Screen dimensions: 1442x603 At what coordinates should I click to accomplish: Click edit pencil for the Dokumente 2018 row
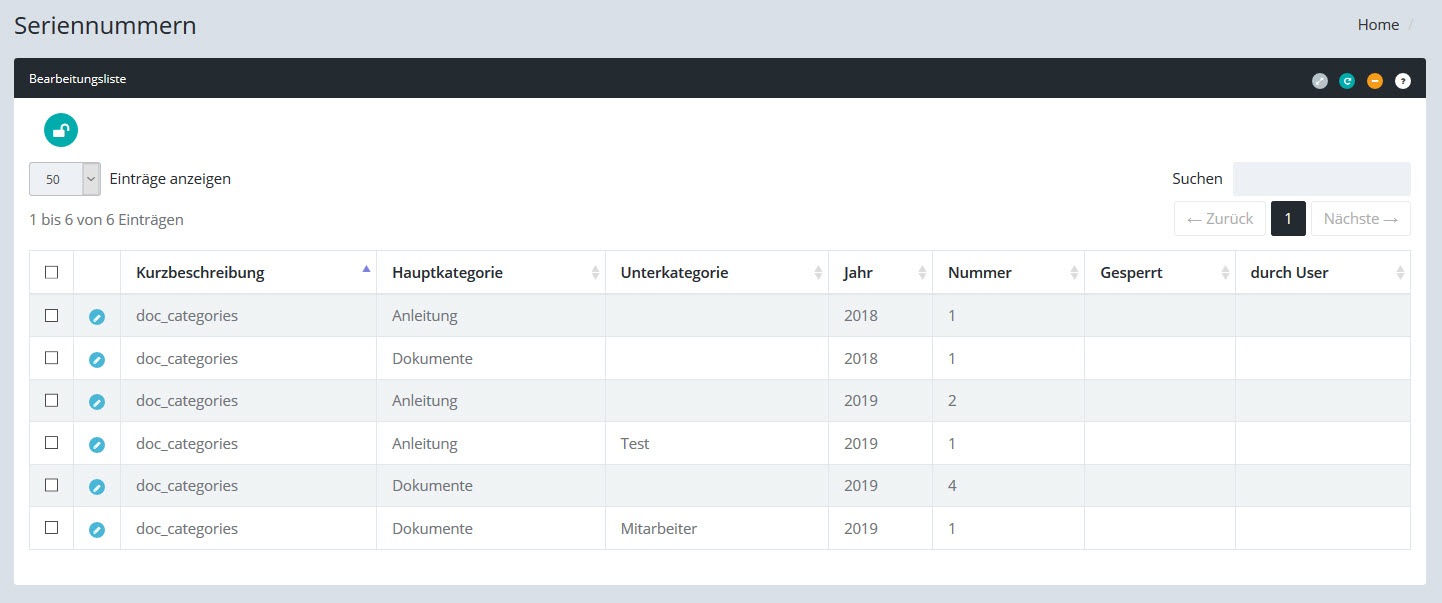tap(97, 360)
